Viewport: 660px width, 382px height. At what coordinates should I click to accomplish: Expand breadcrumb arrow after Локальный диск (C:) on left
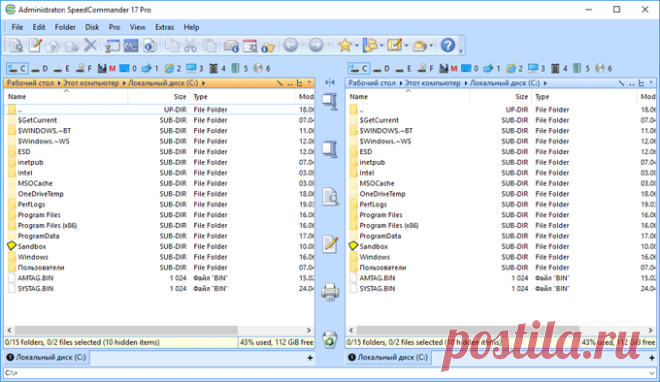pyautogui.click(x=203, y=83)
